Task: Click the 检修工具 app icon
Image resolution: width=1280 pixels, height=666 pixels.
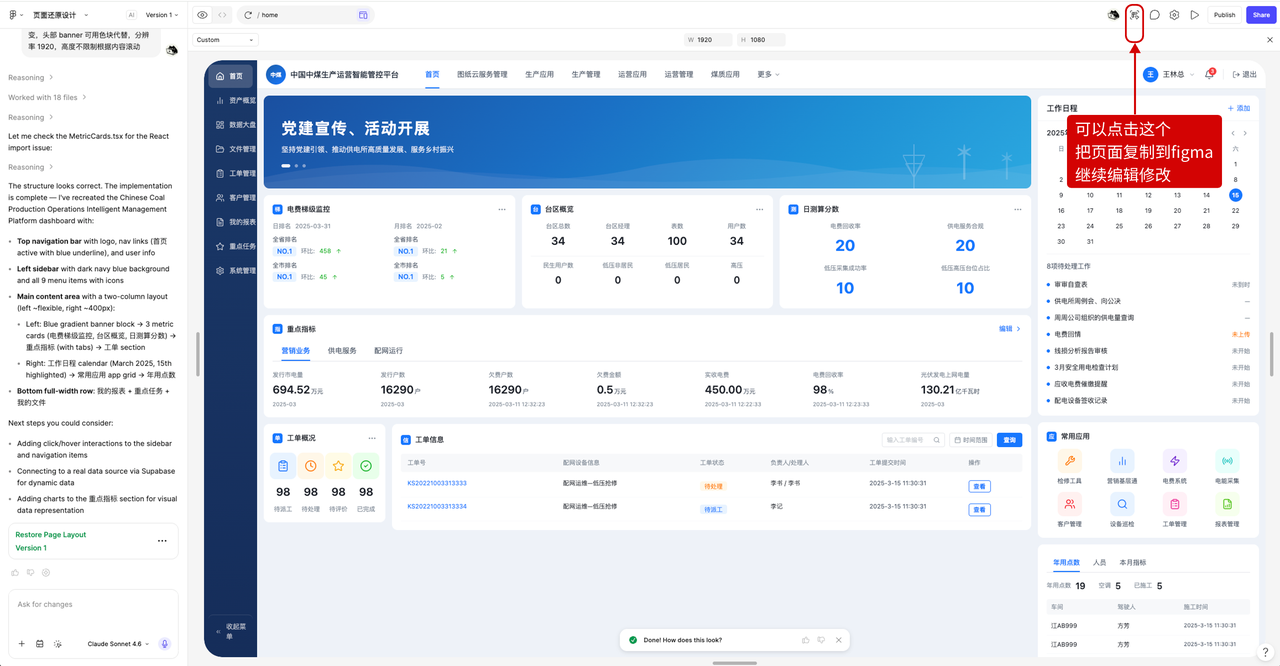Action: coord(1069,461)
